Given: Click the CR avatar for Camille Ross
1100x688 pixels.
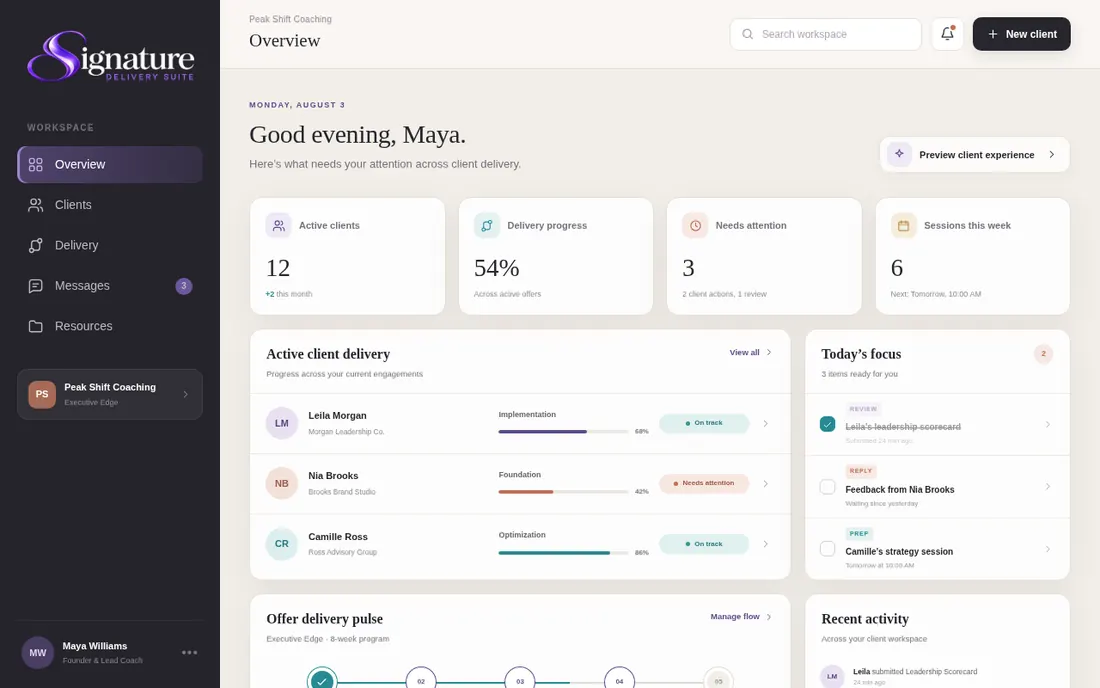Looking at the screenshot, I should tap(281, 544).
